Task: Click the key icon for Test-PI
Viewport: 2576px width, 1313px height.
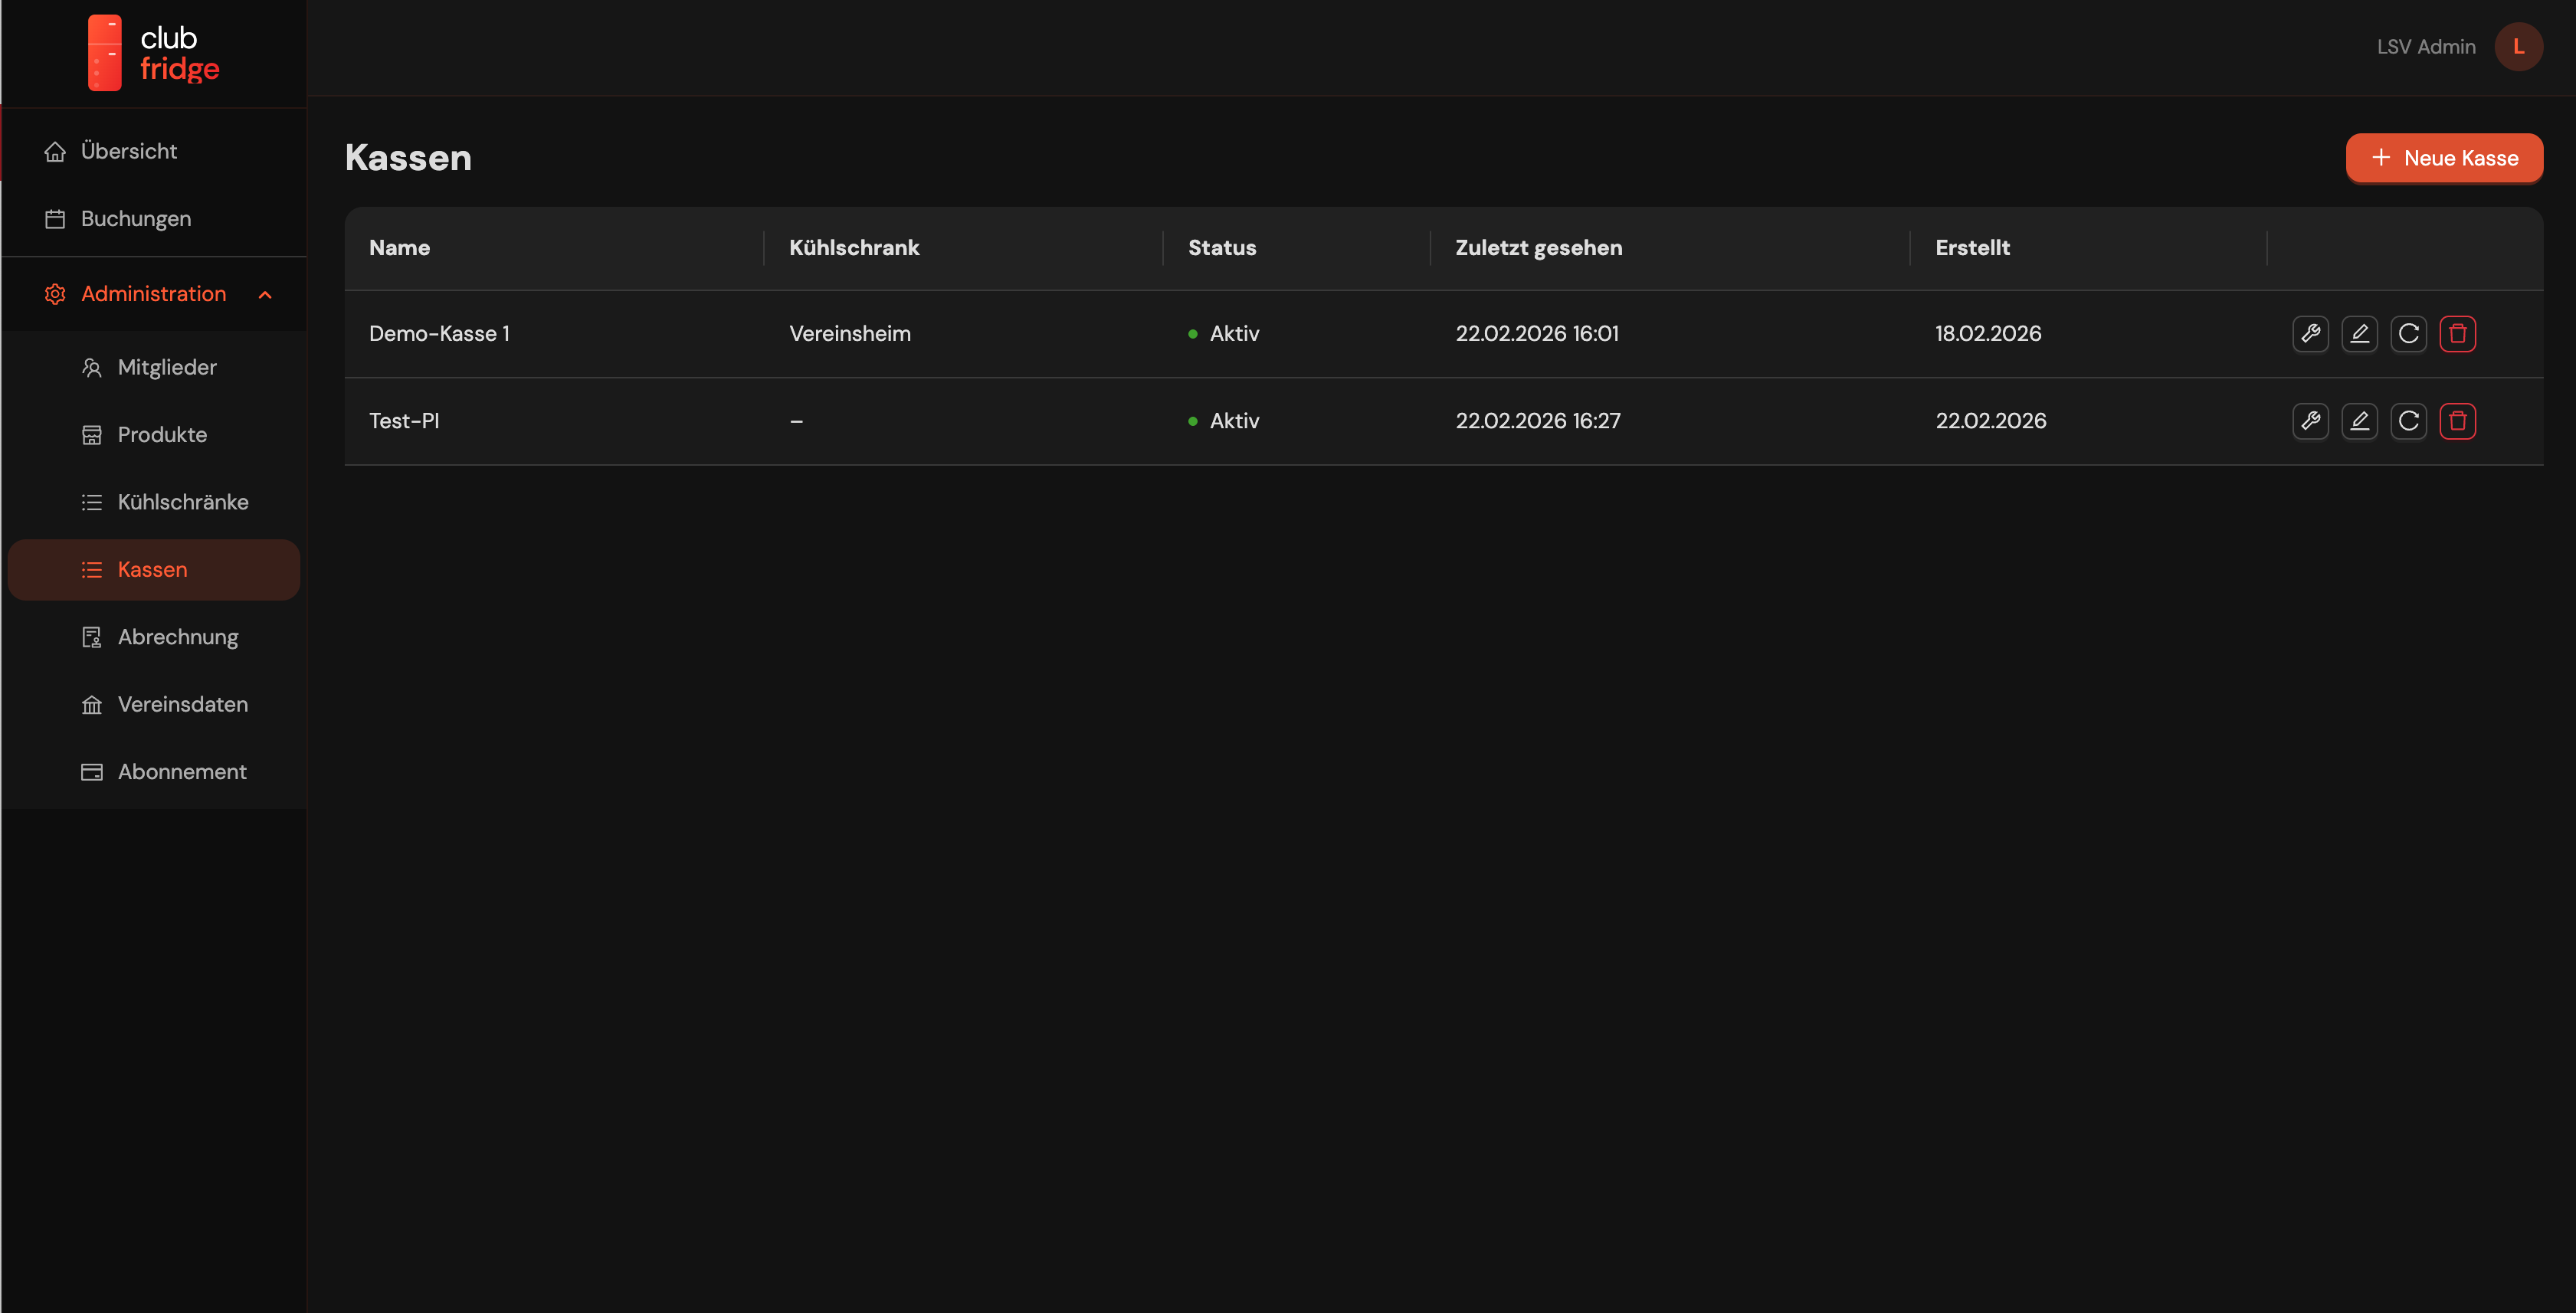Action: click(x=2310, y=421)
